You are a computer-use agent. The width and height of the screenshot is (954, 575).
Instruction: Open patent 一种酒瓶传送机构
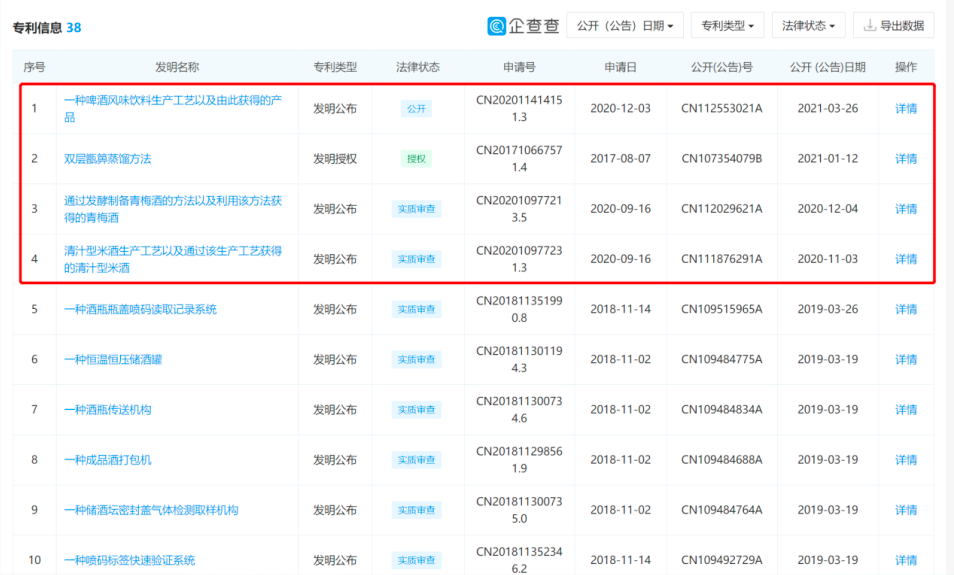pyautogui.click(x=108, y=409)
